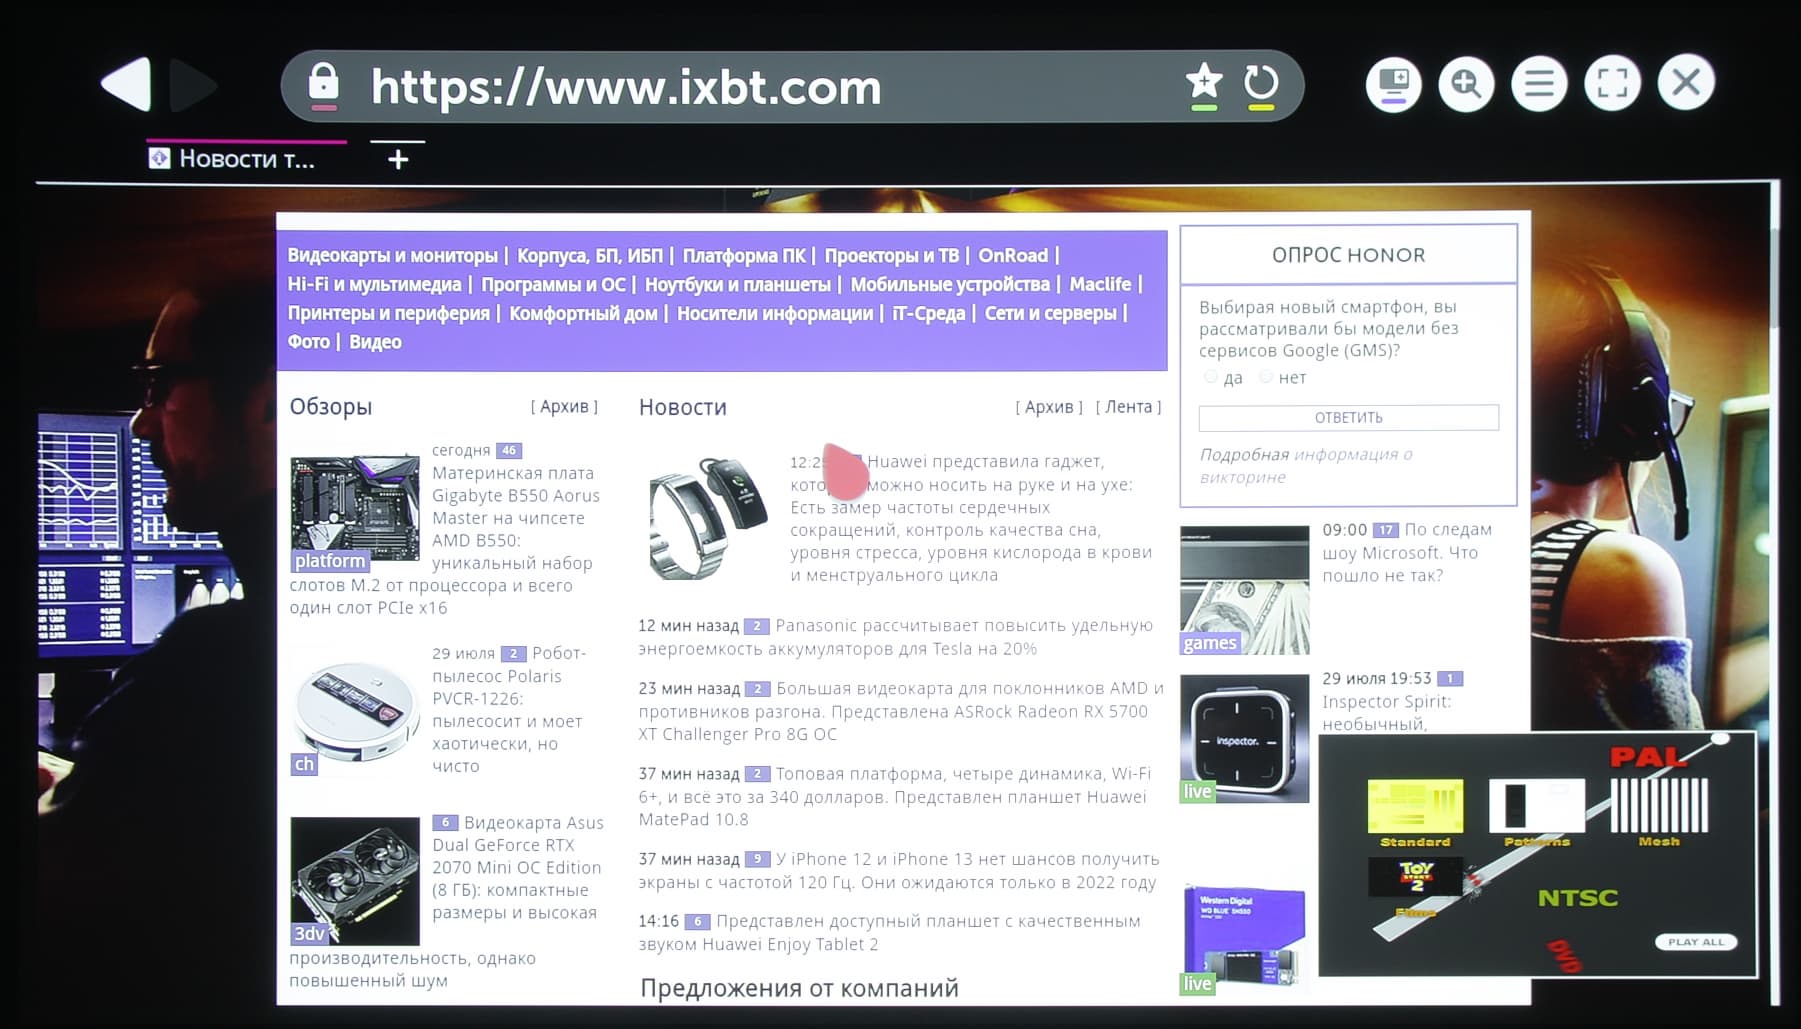Select the 'да' radio option
This screenshot has height=1029, width=1801.
click(1211, 377)
